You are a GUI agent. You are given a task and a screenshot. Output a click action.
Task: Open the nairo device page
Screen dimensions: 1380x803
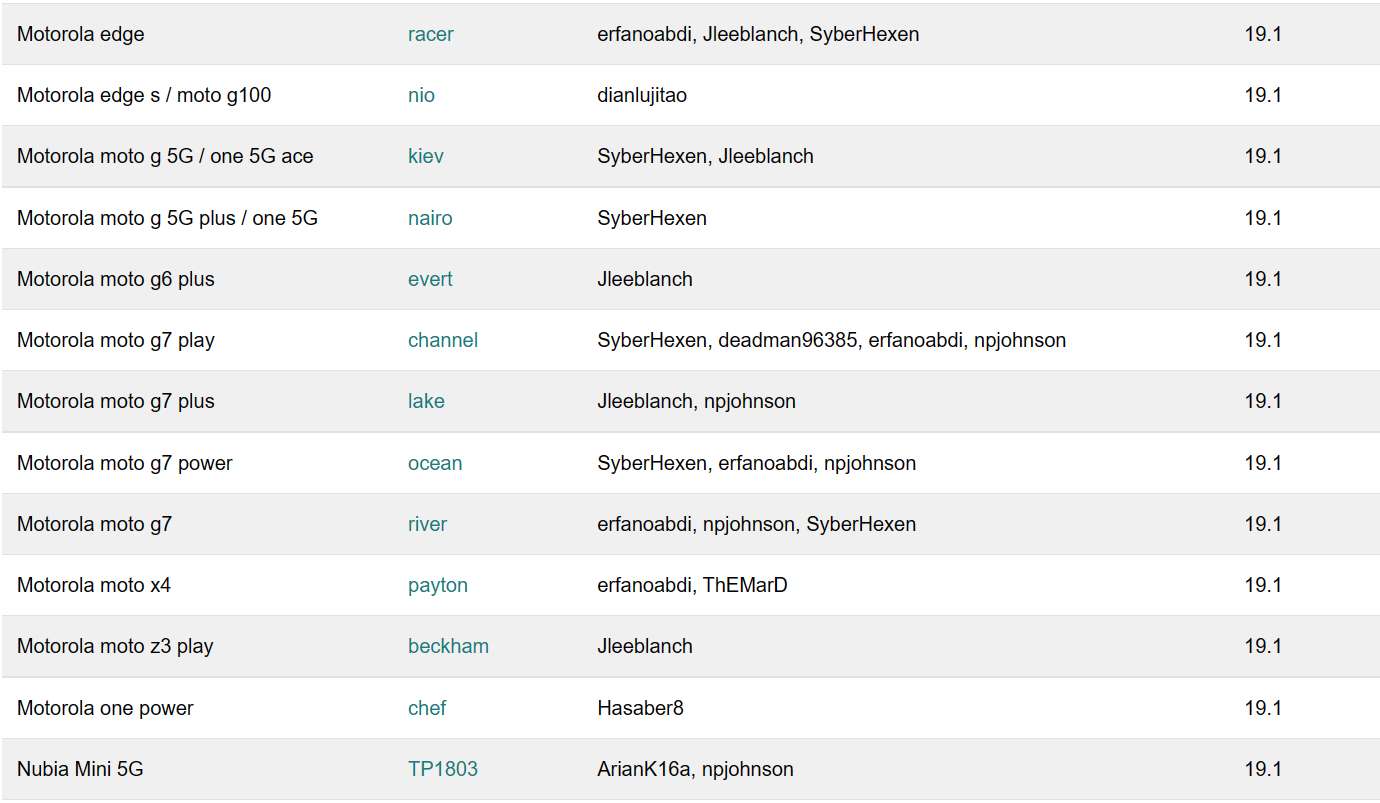coord(430,218)
